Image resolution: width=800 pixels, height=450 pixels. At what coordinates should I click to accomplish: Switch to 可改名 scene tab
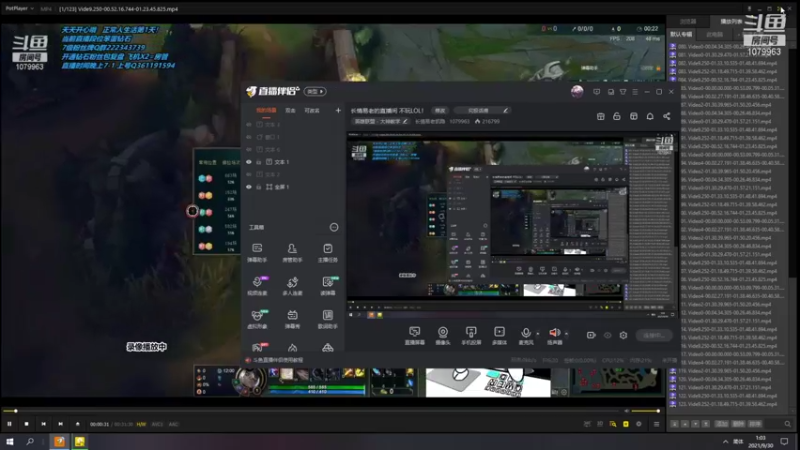pos(312,110)
